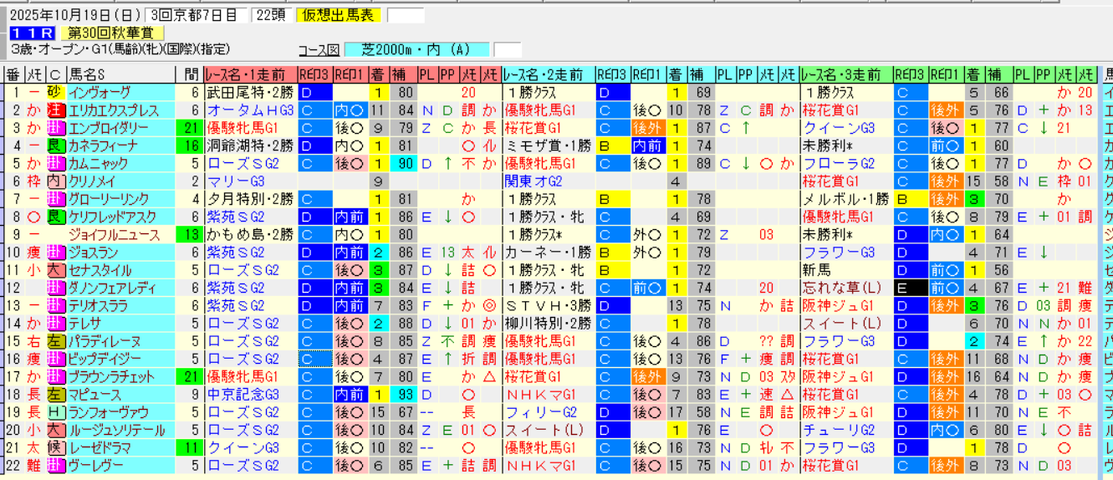The width and height of the screenshot is (1113, 480).
Task: Click the 左 badge beside マピュース
Action: coord(55,394)
